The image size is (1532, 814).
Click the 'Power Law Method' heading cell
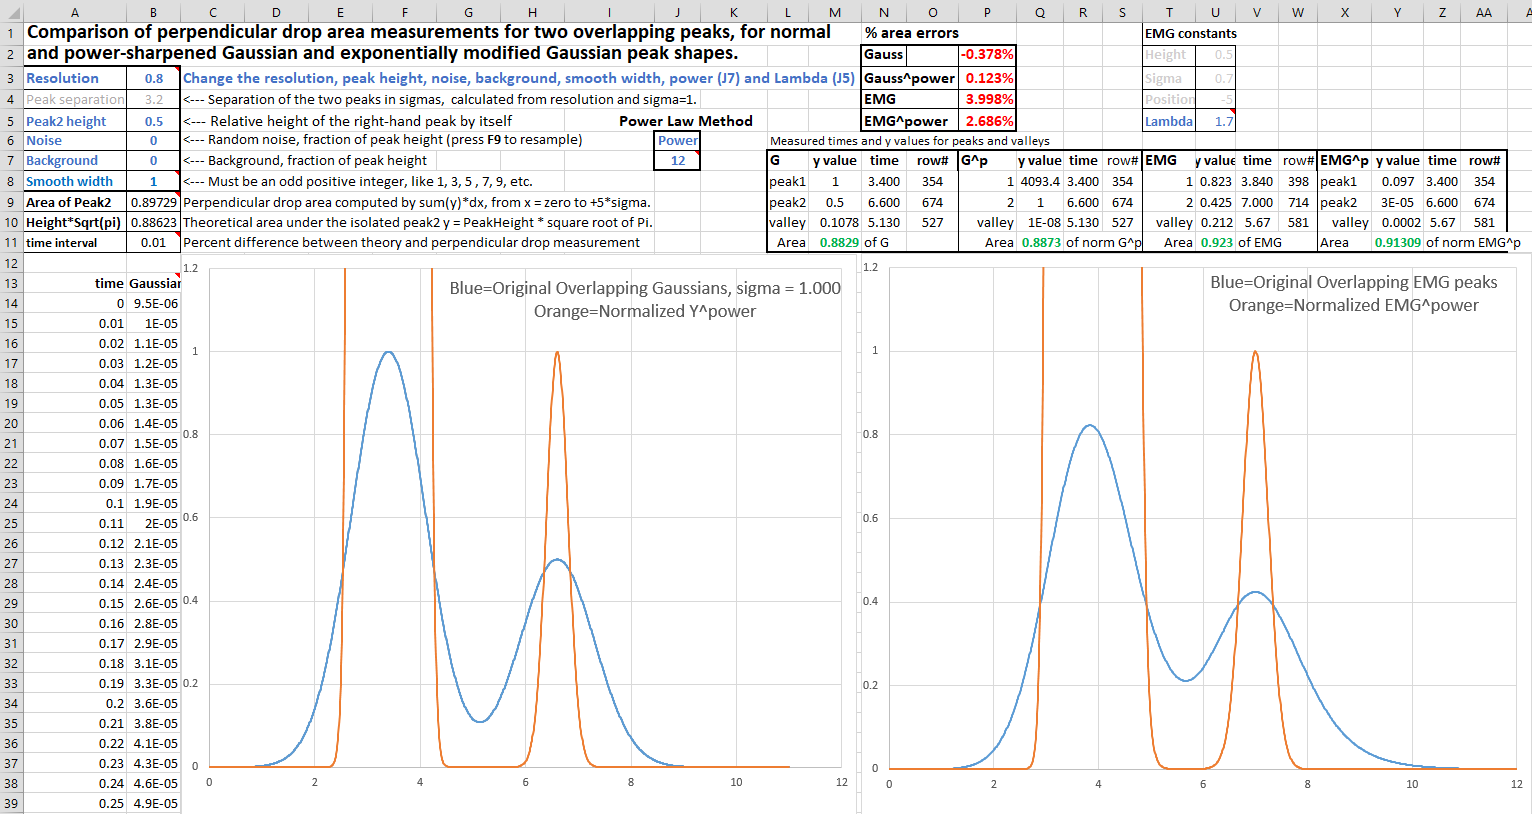click(x=685, y=121)
